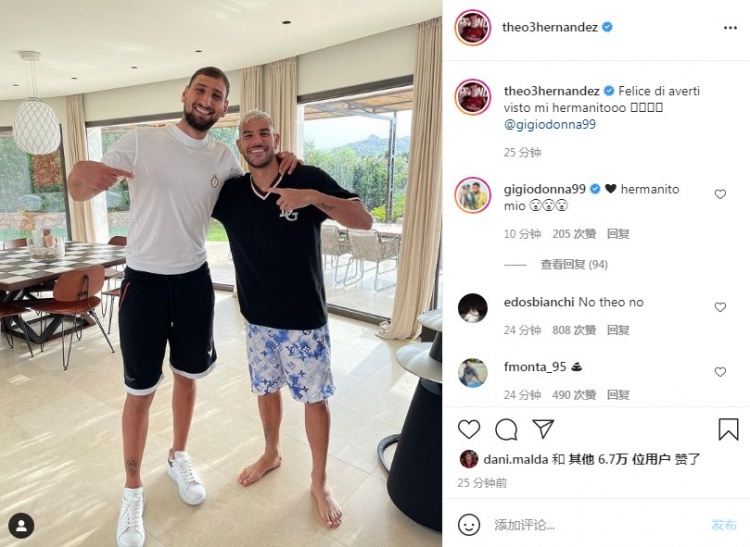The image size is (750, 547).
Task: Save post with bookmark icon
Action: tap(728, 429)
